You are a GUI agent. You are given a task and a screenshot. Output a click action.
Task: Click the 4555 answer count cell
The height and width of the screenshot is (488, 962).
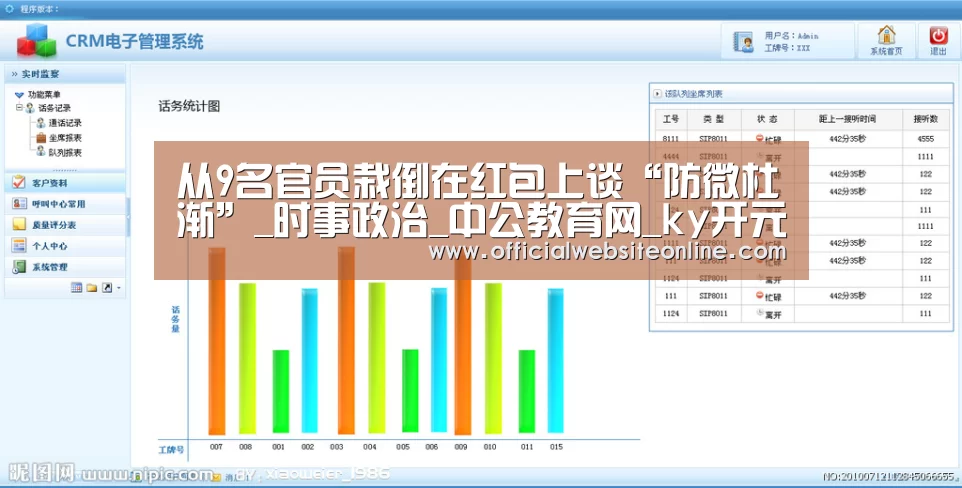[925, 139]
